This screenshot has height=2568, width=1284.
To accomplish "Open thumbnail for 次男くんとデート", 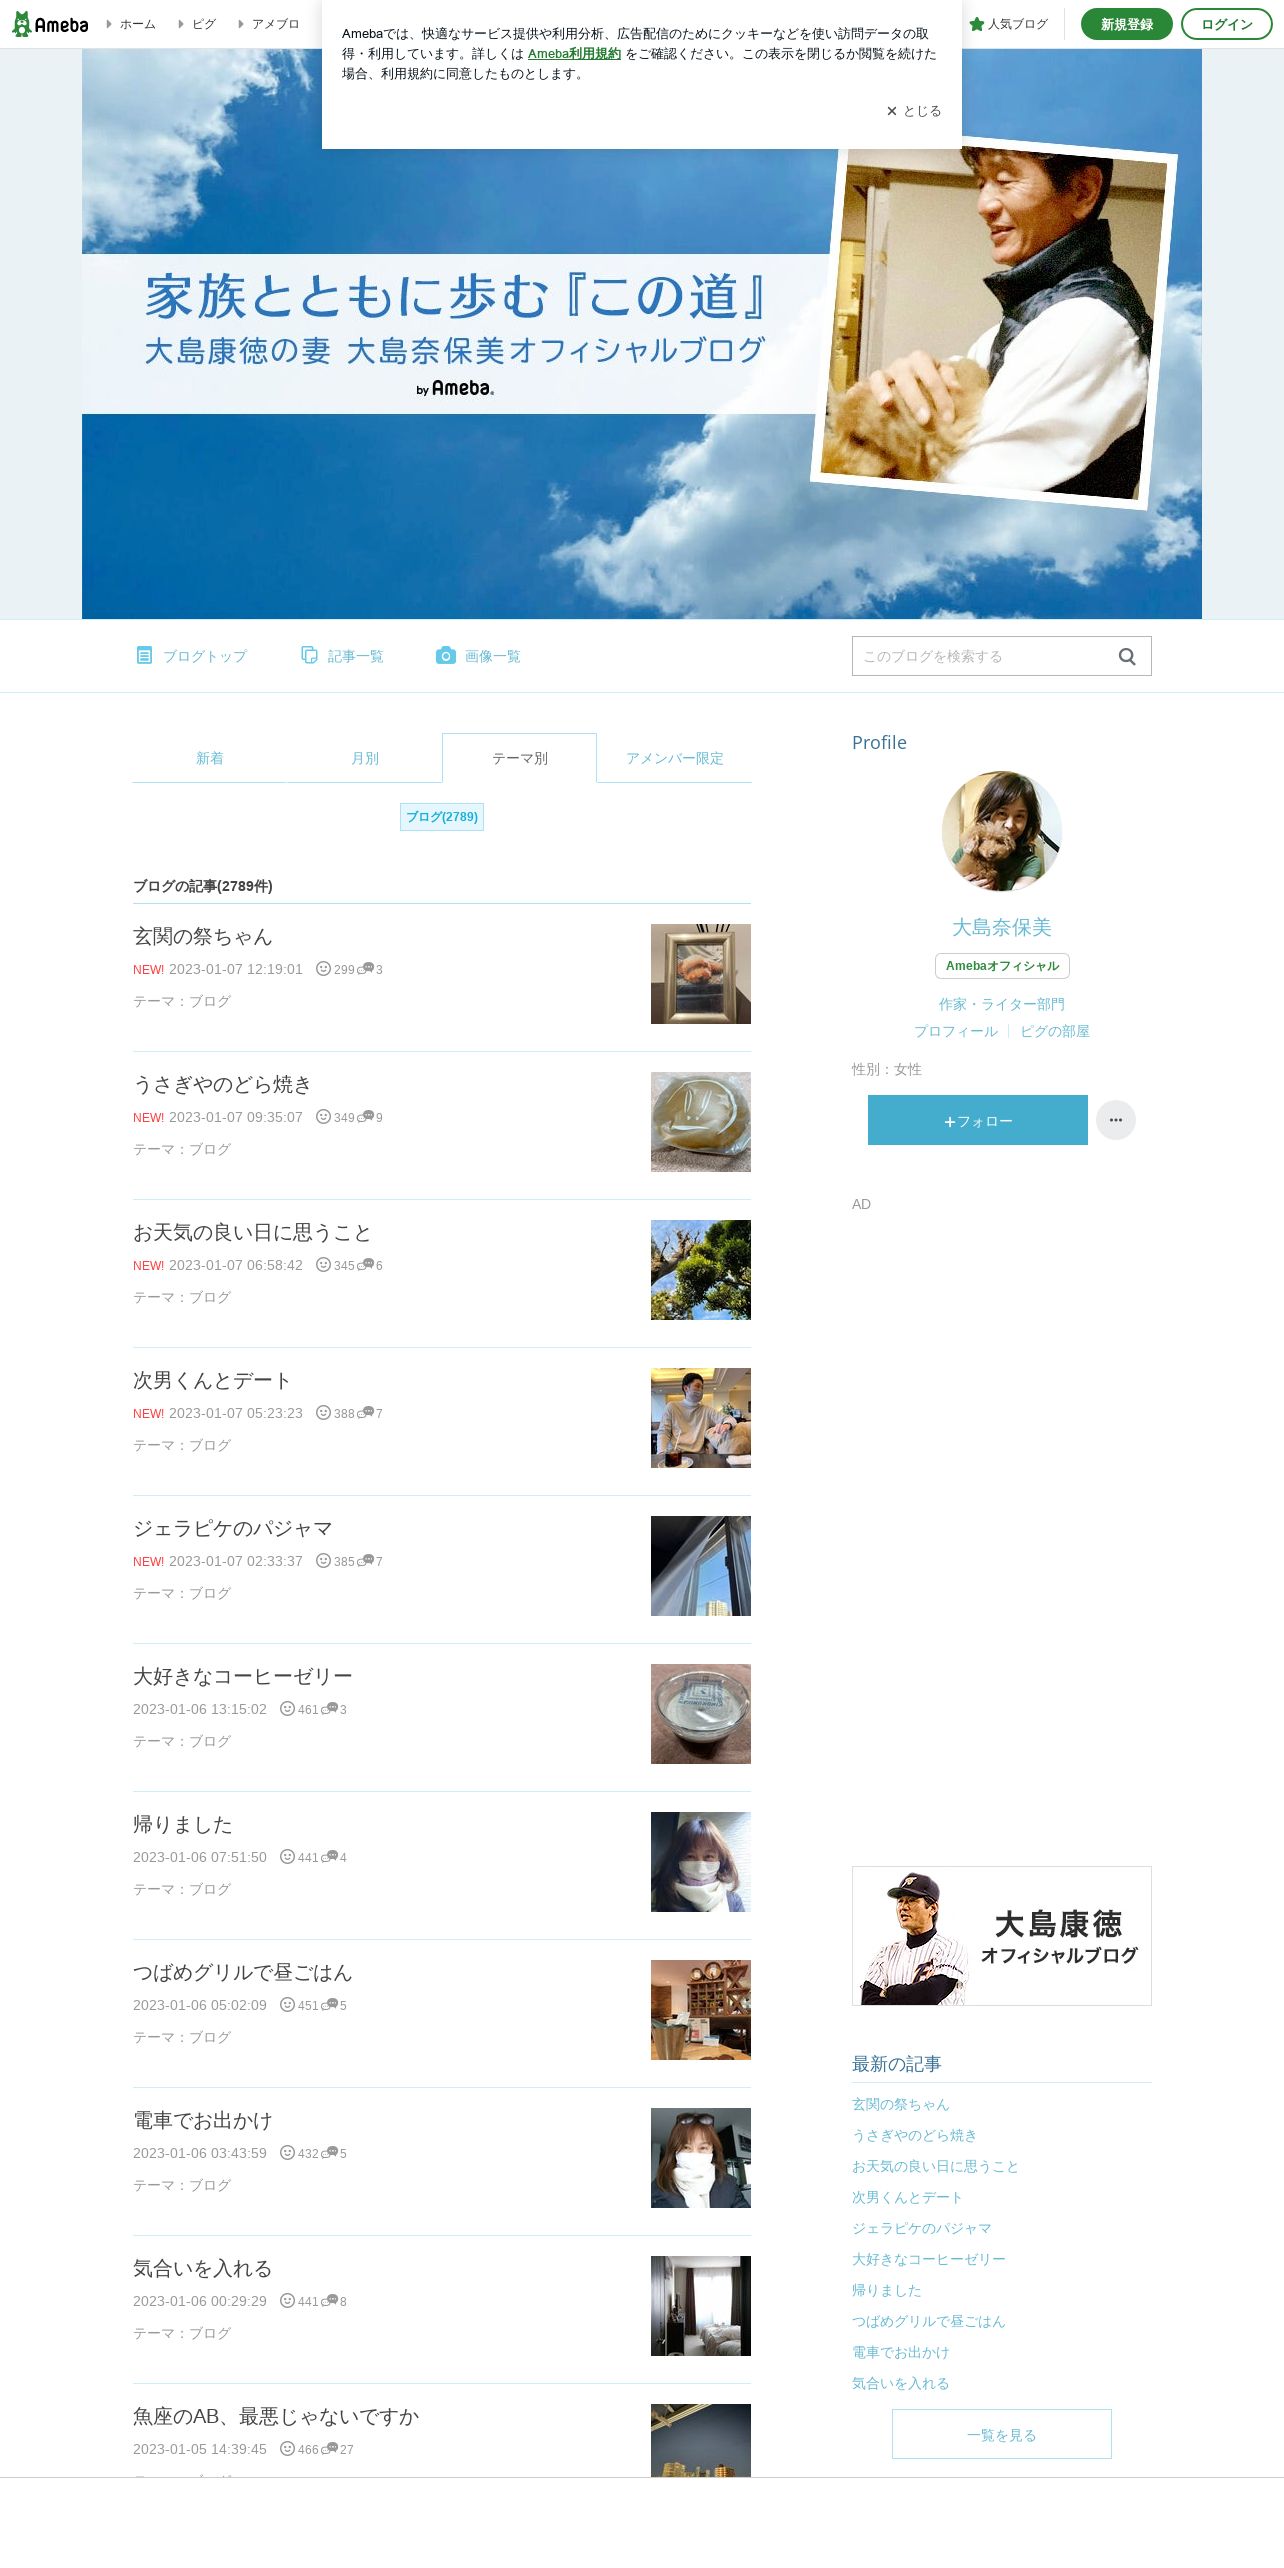I will coord(701,1418).
